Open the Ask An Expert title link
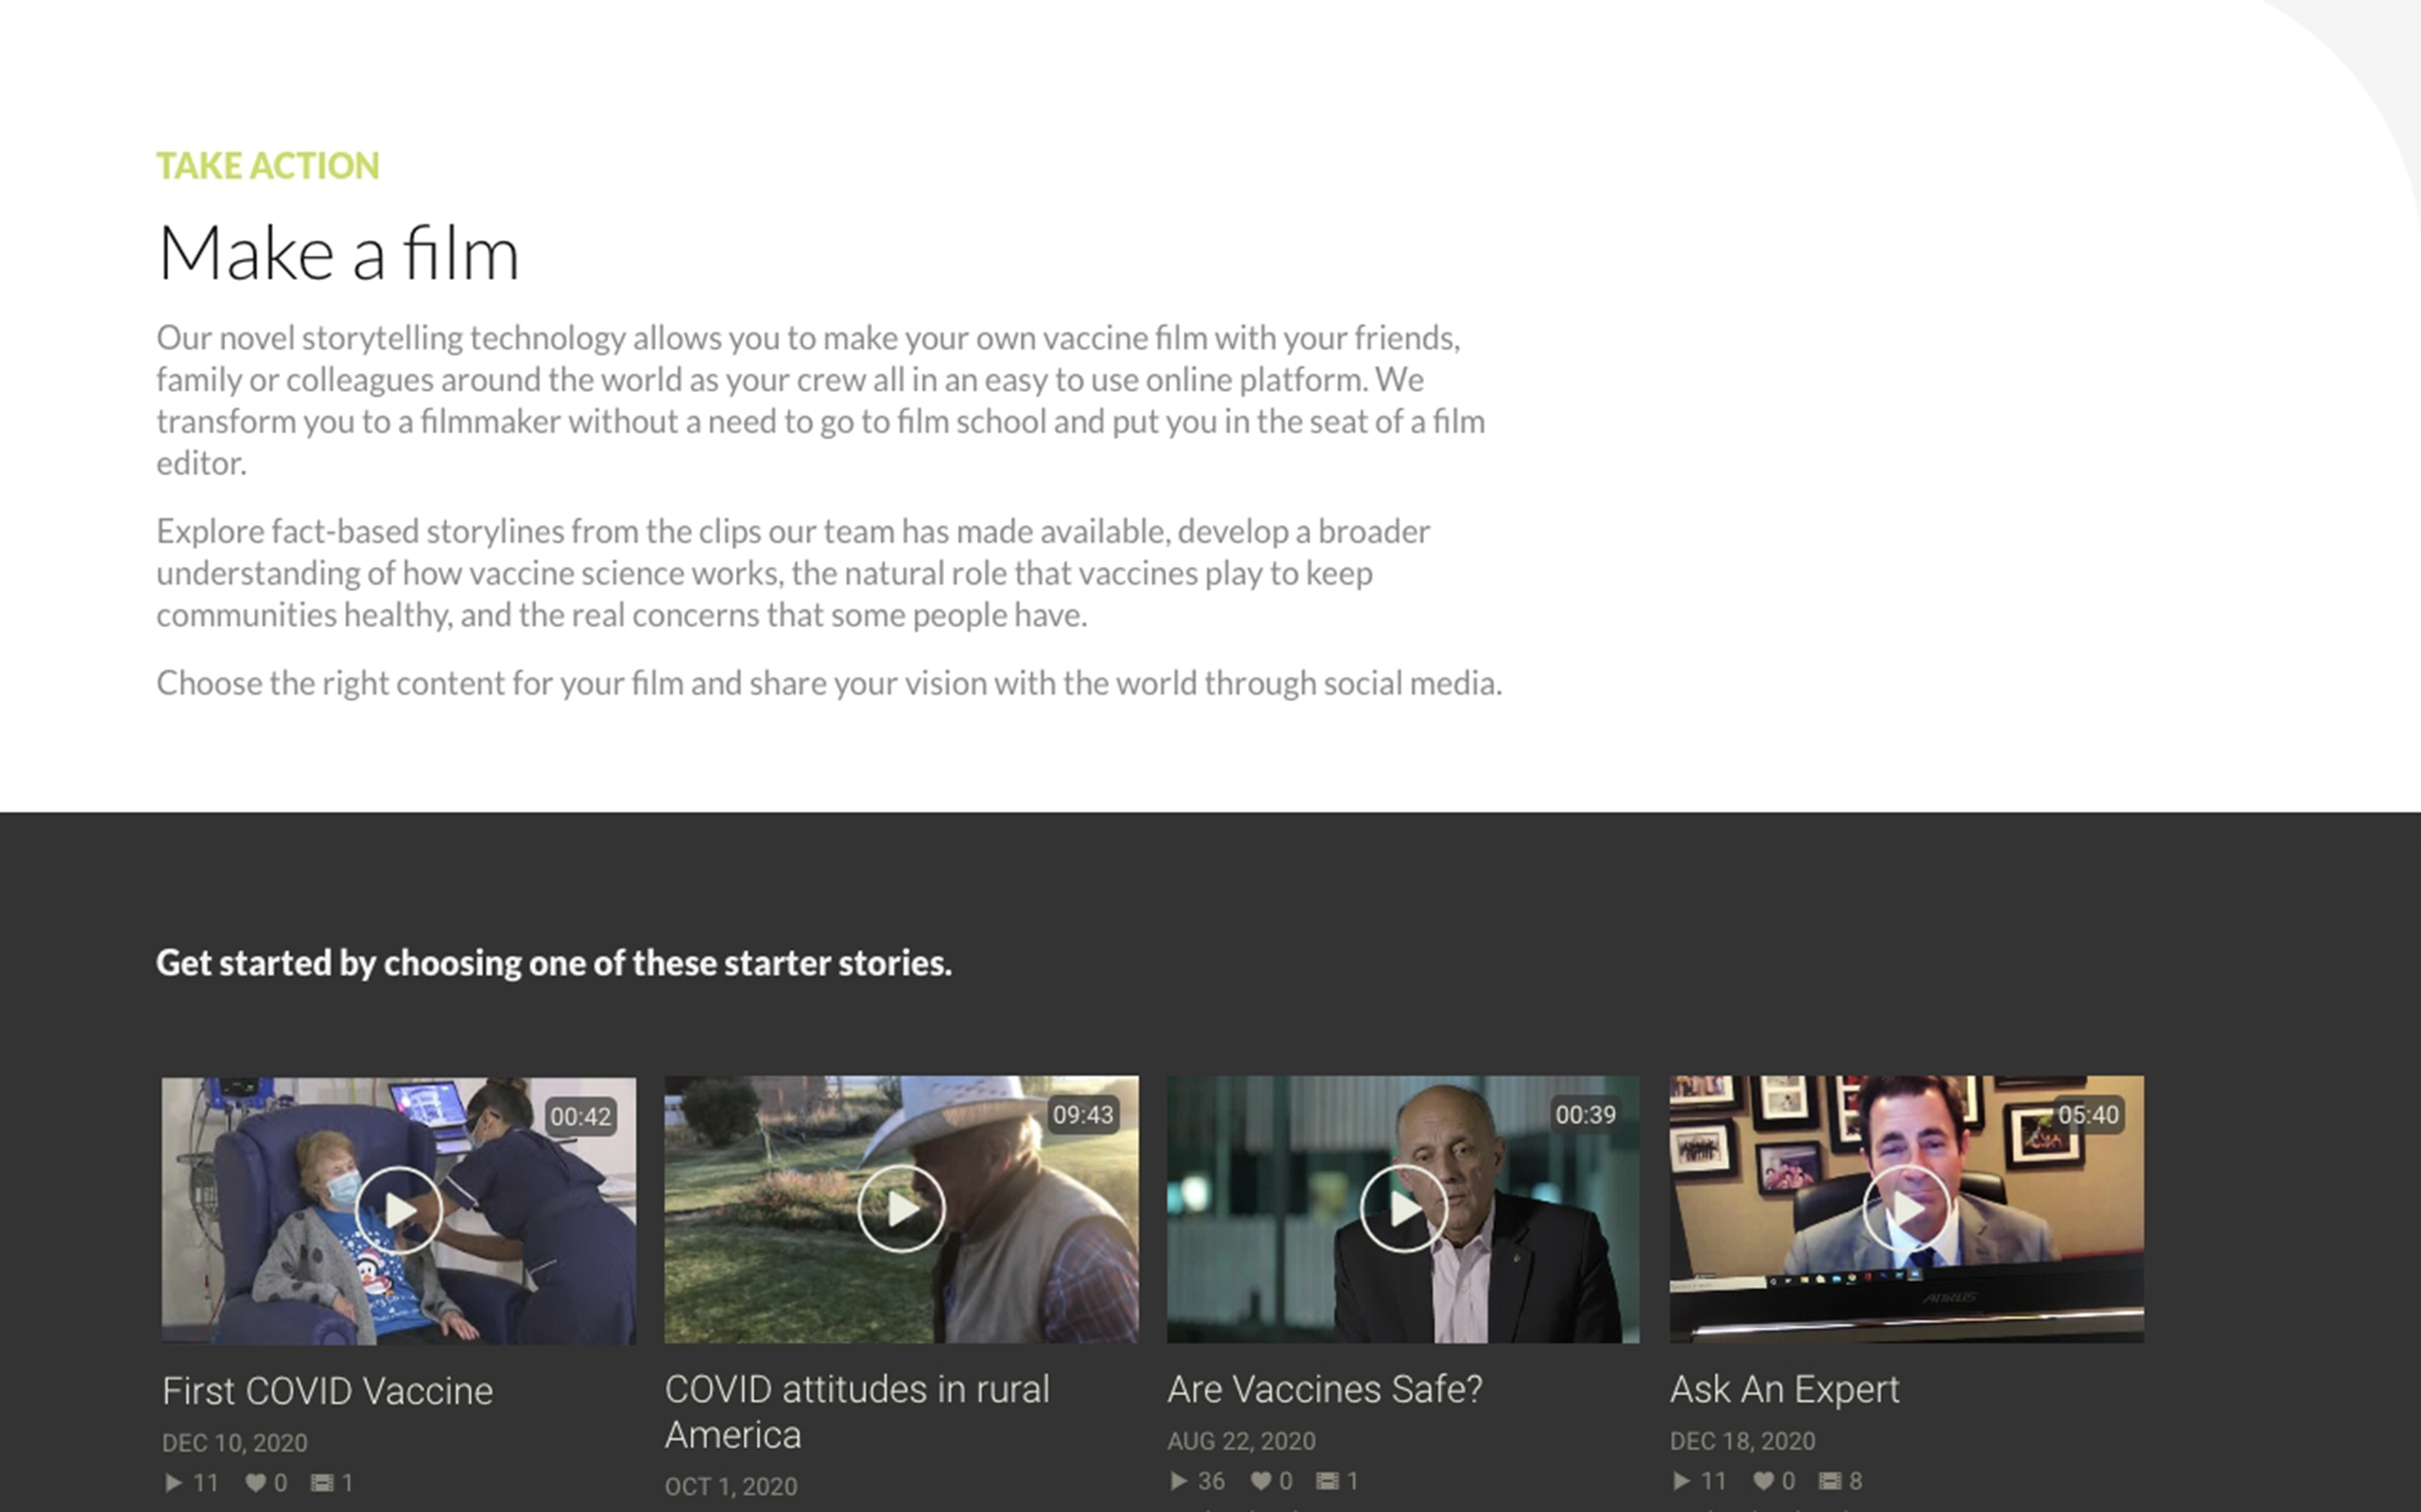Screen dimensions: 2421x1512 (1784, 1389)
